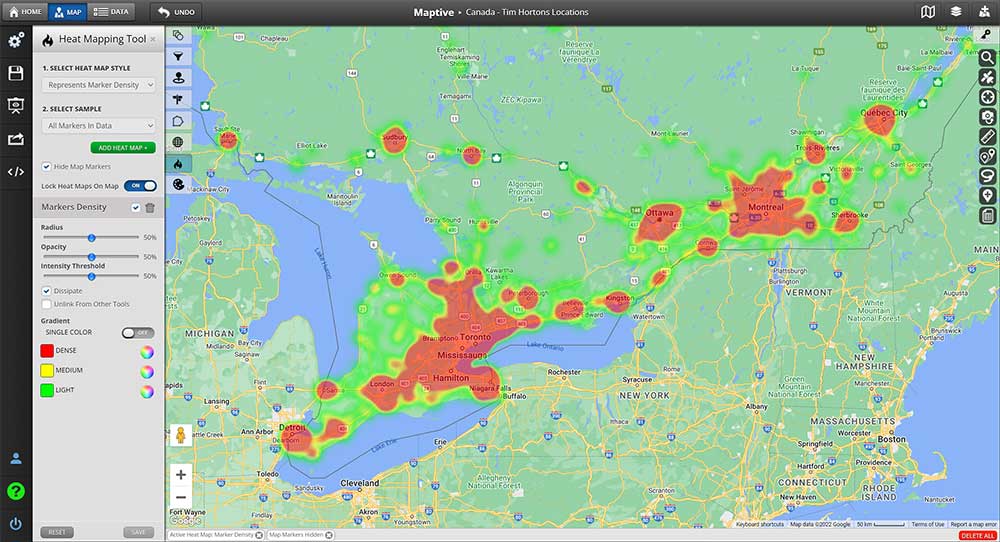1000x542 pixels.
Task: Click the share/export arrow icon in sidebar
Action: [16, 139]
